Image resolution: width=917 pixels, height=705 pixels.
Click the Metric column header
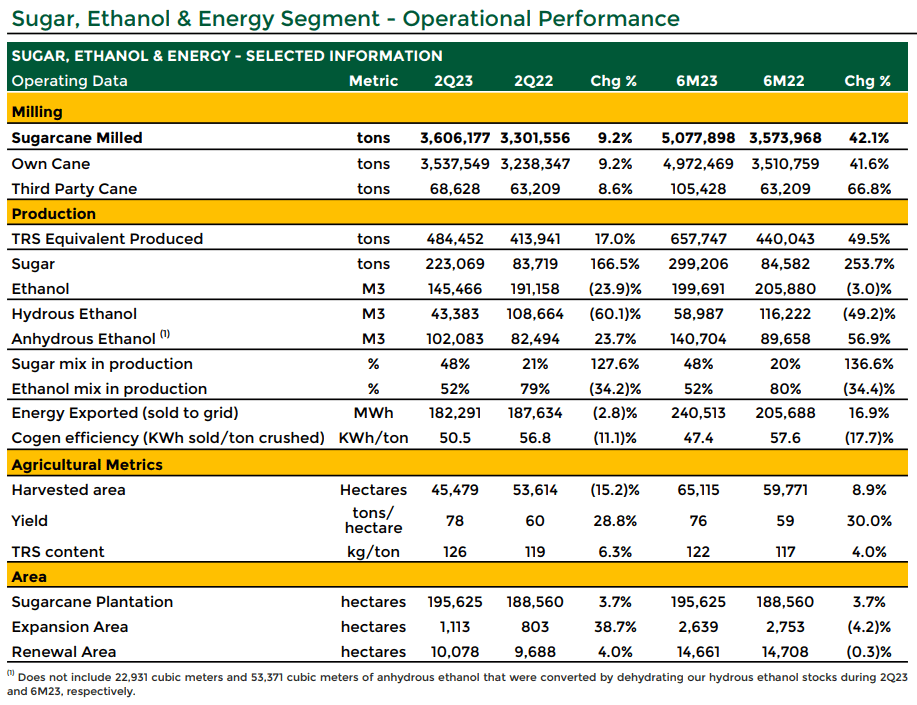click(373, 81)
